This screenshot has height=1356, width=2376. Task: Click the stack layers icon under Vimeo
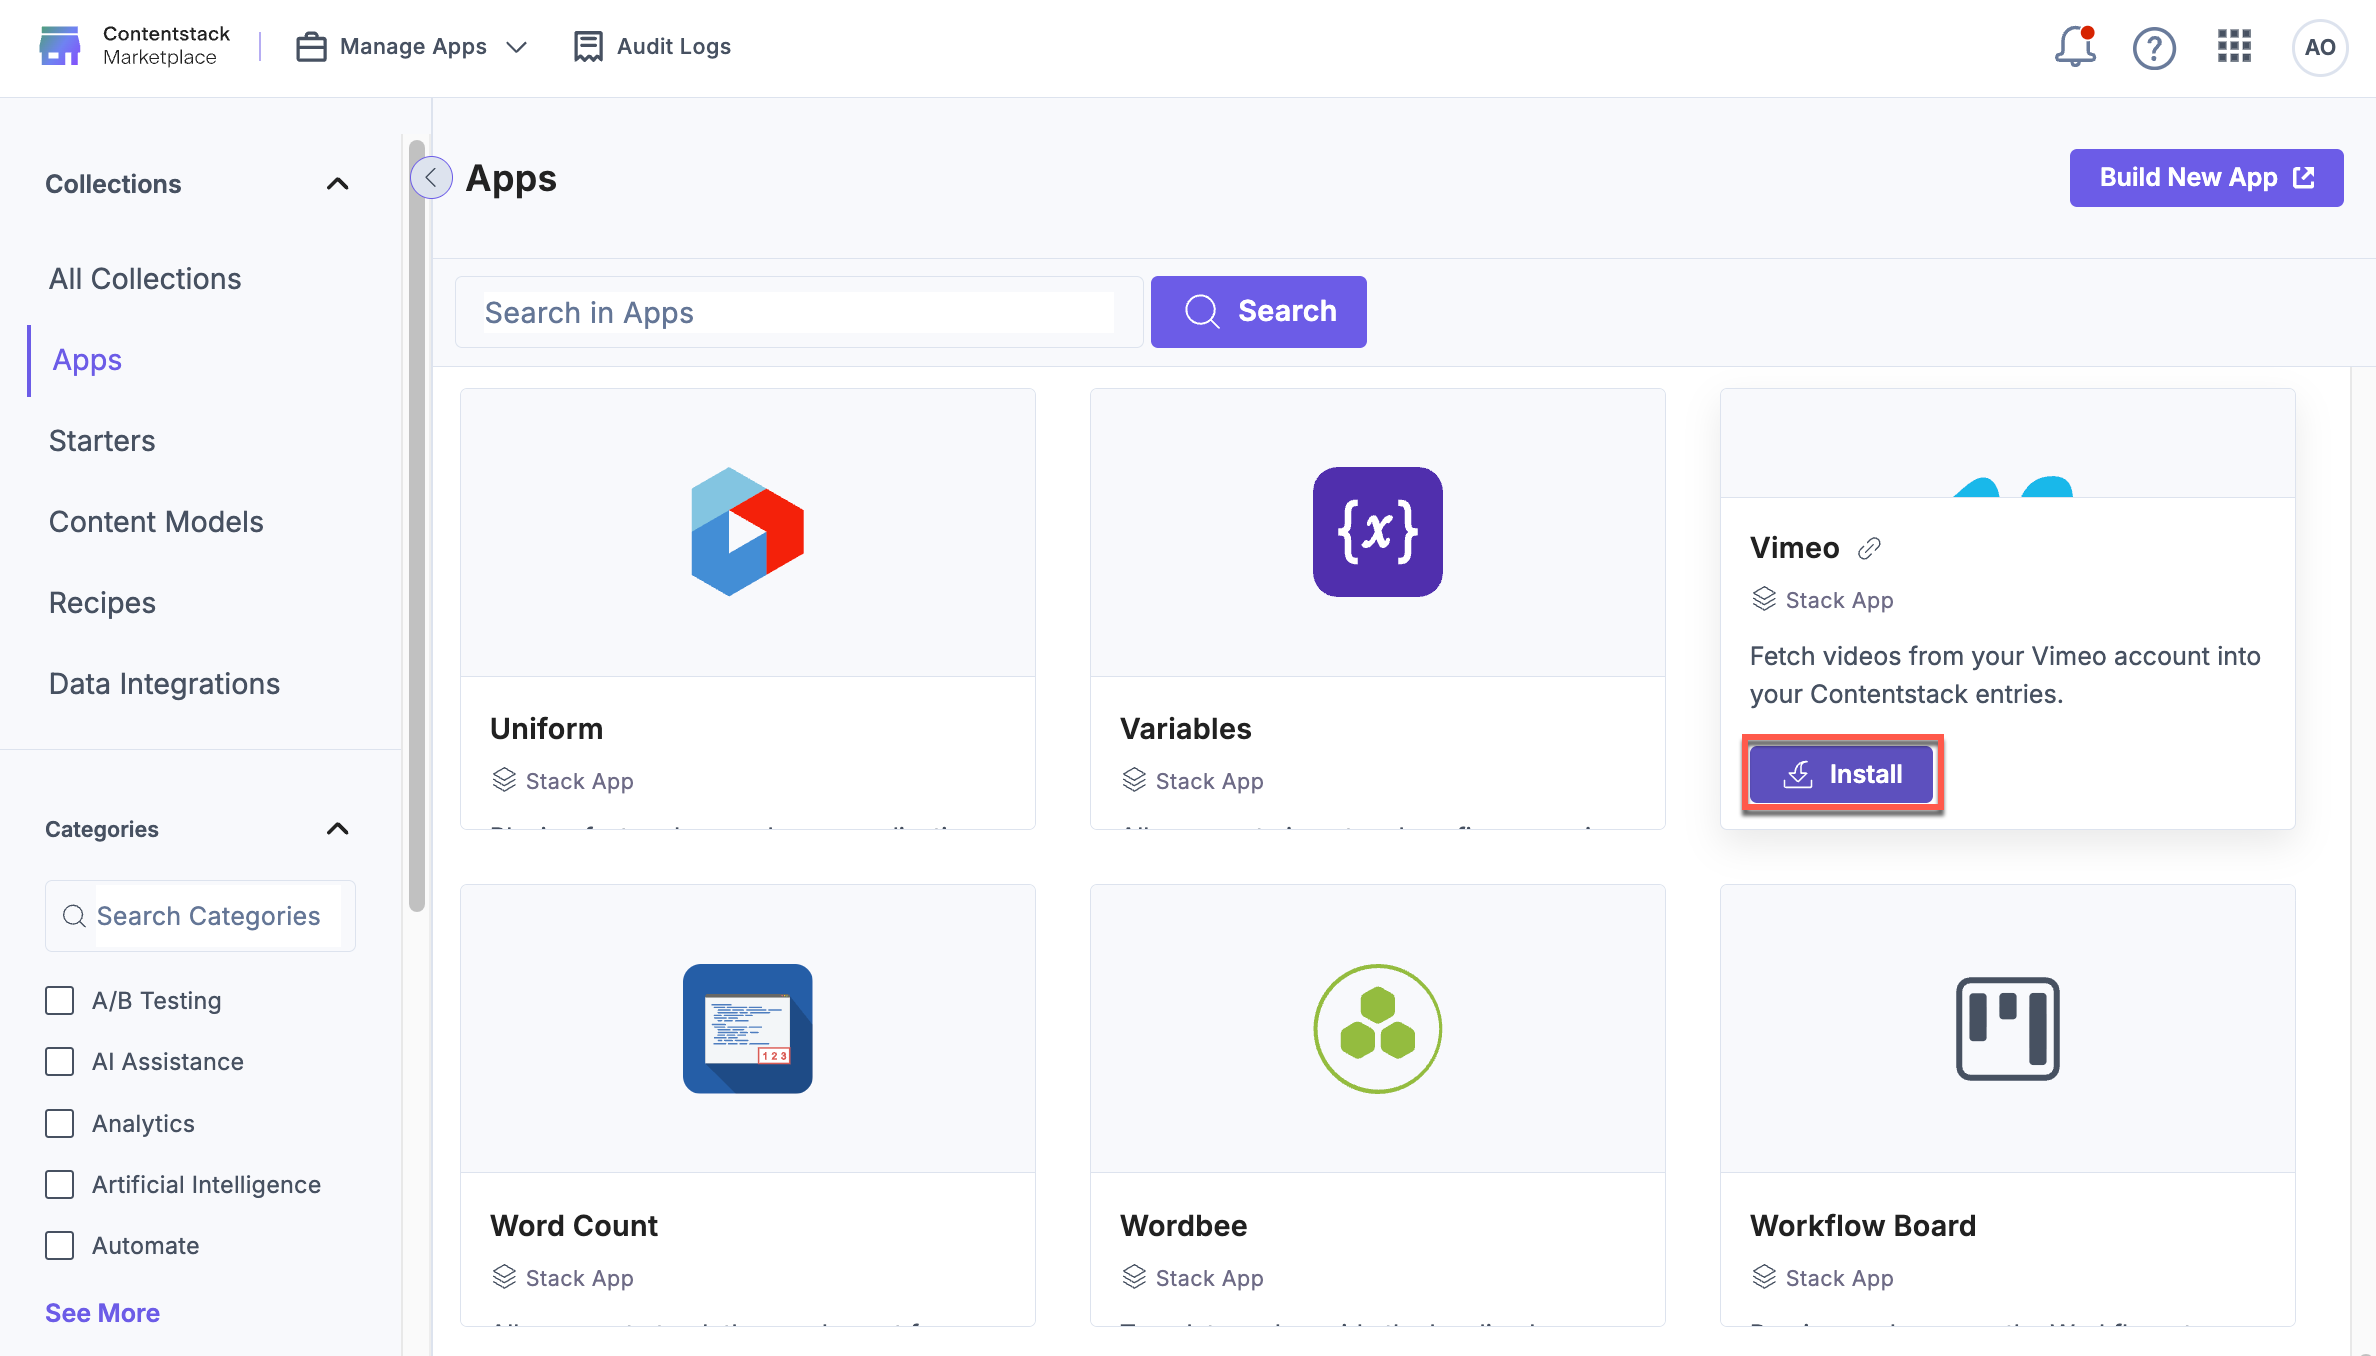pos(1764,599)
